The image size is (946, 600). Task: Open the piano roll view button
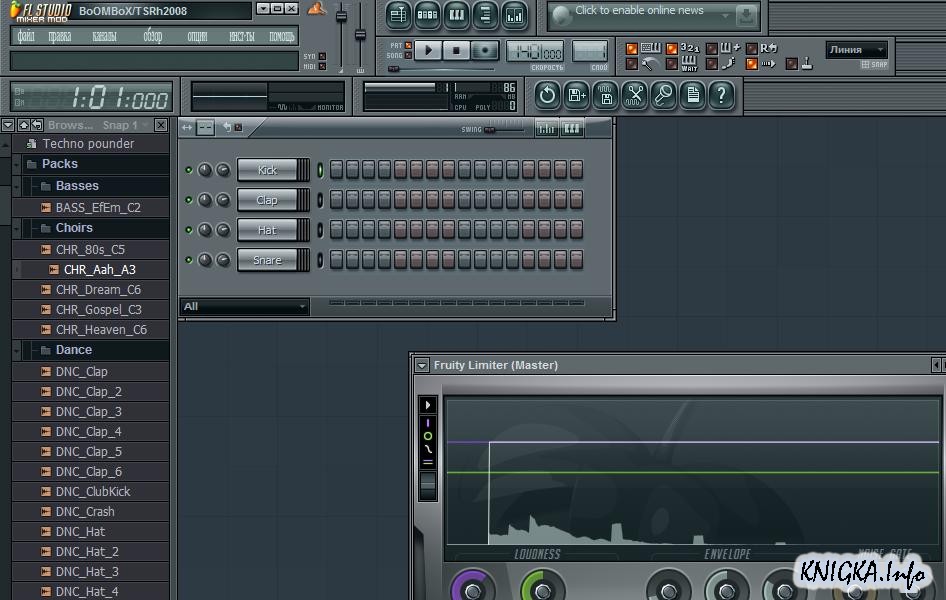(x=457, y=15)
